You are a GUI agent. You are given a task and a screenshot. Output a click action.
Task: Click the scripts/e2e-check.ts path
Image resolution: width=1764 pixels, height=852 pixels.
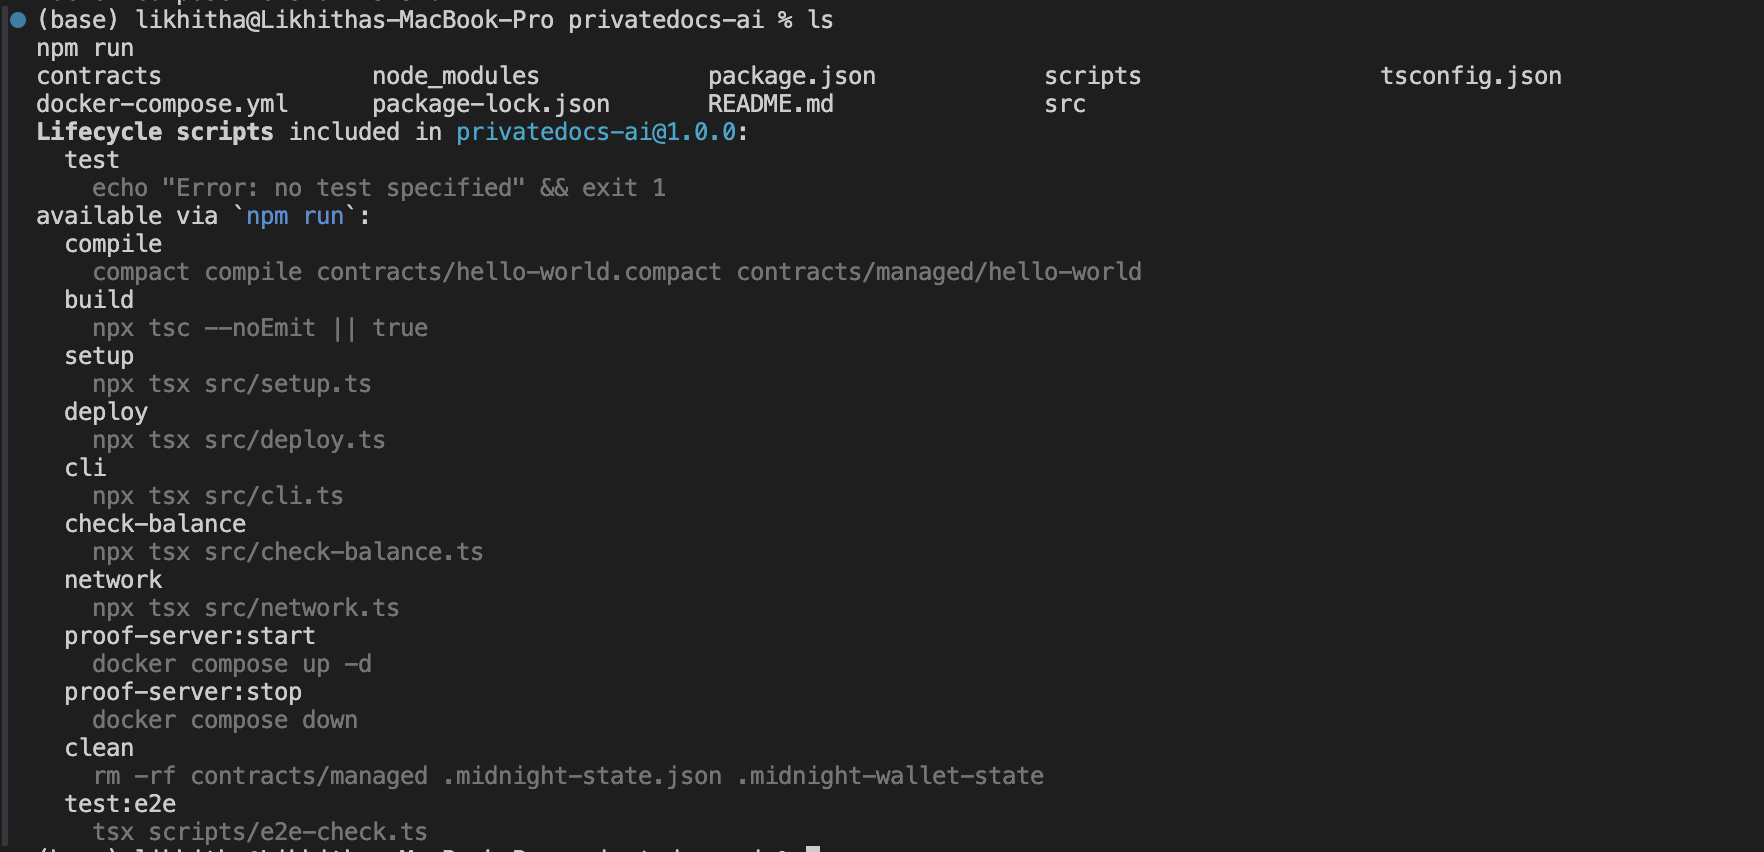tap(288, 832)
